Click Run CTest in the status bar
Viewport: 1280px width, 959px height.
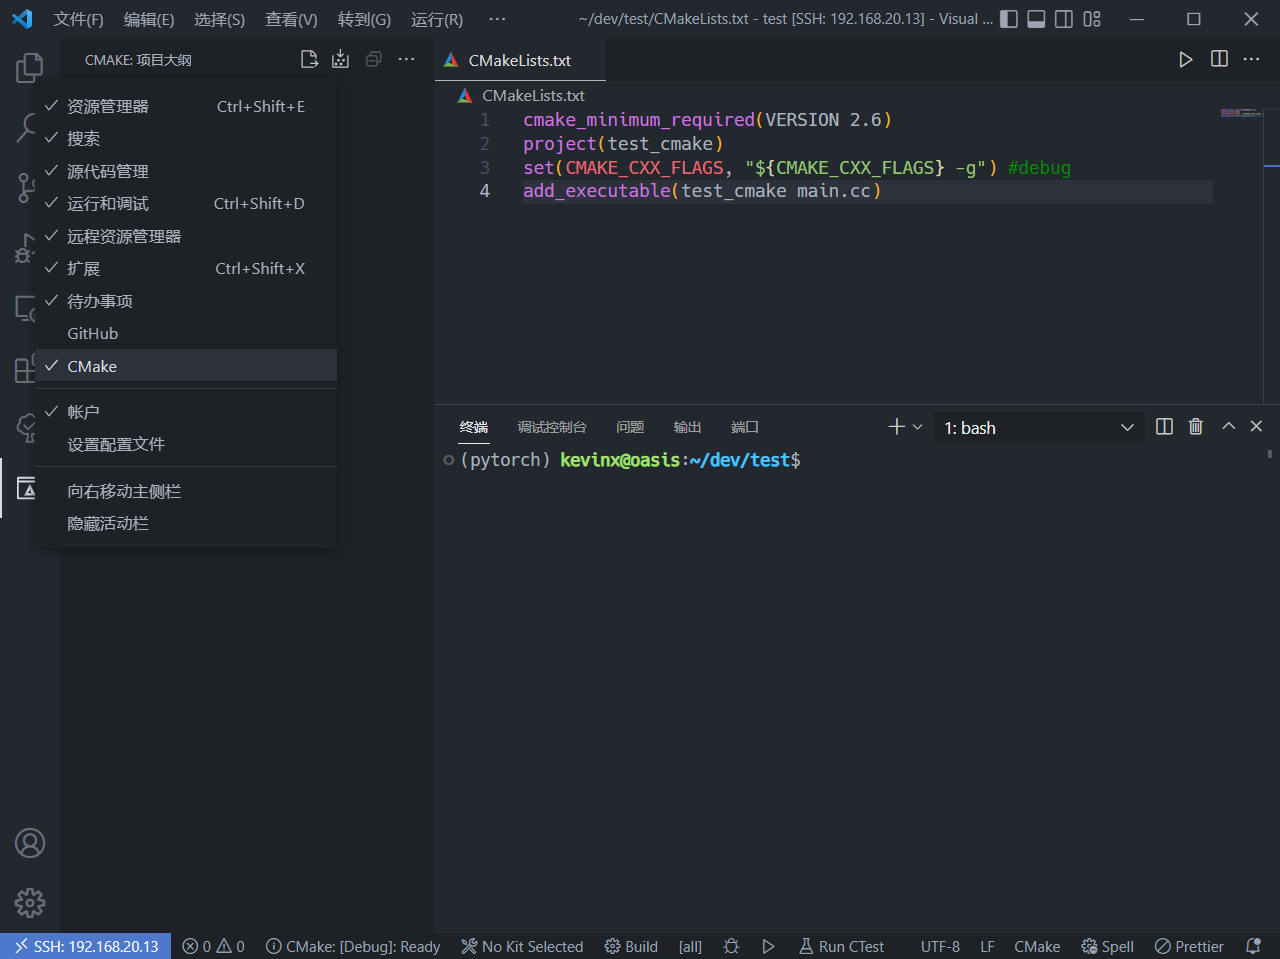tap(841, 946)
